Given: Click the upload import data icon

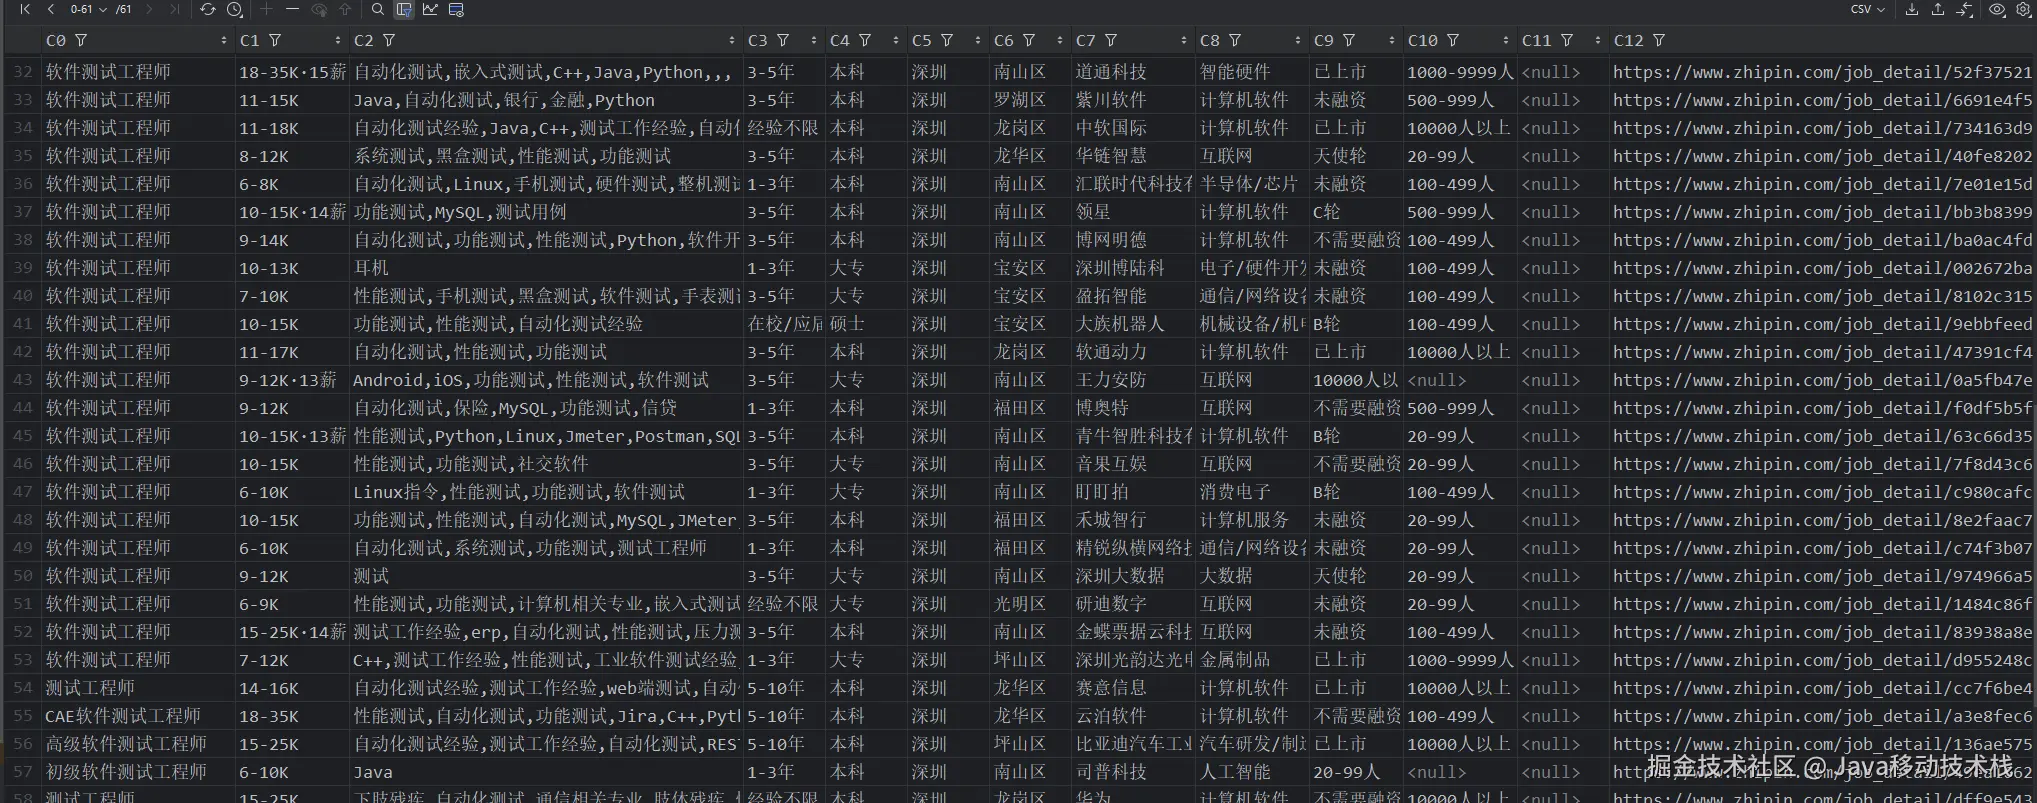Looking at the screenshot, I should (1938, 9).
